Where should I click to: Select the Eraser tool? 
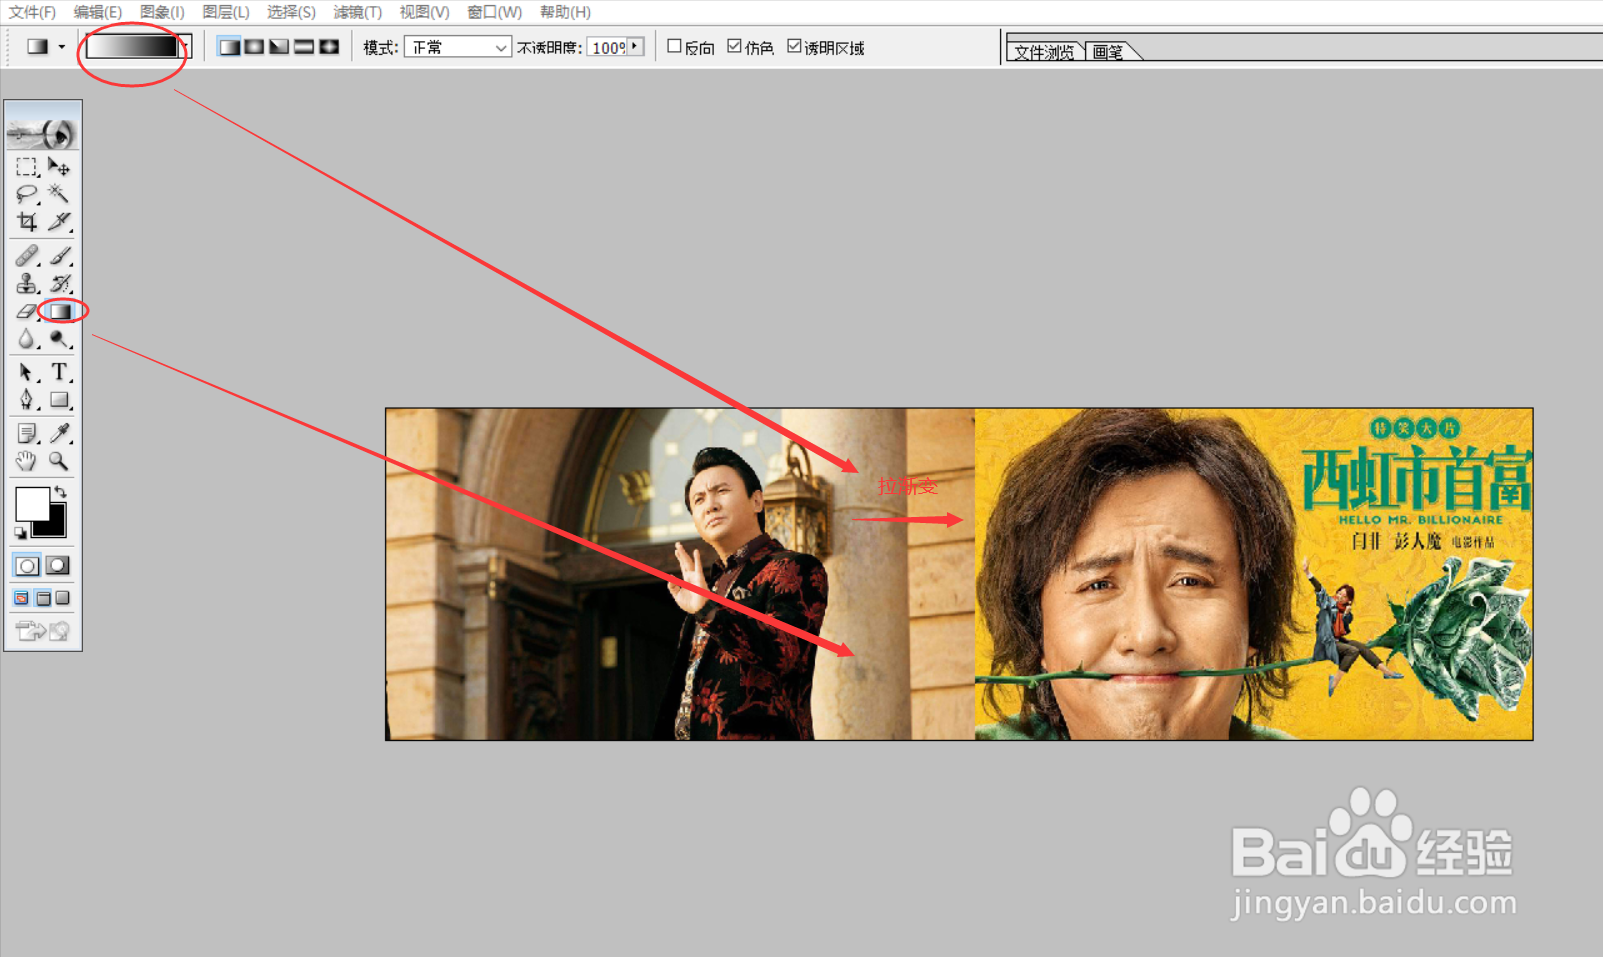click(x=27, y=312)
